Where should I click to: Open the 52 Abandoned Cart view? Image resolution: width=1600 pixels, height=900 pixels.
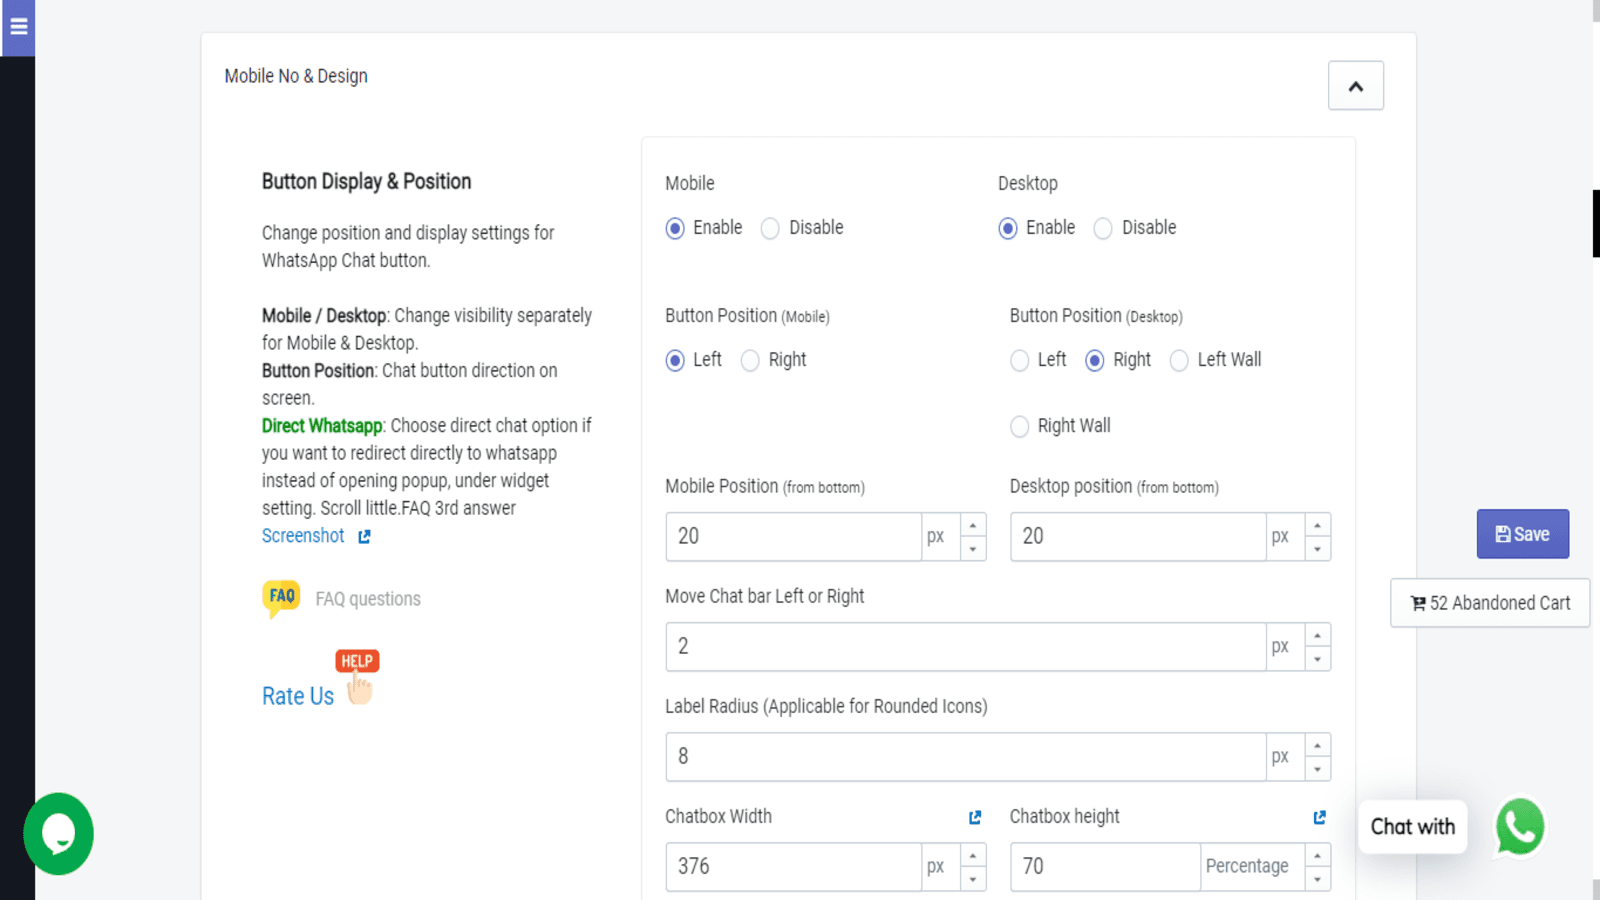coord(1489,602)
